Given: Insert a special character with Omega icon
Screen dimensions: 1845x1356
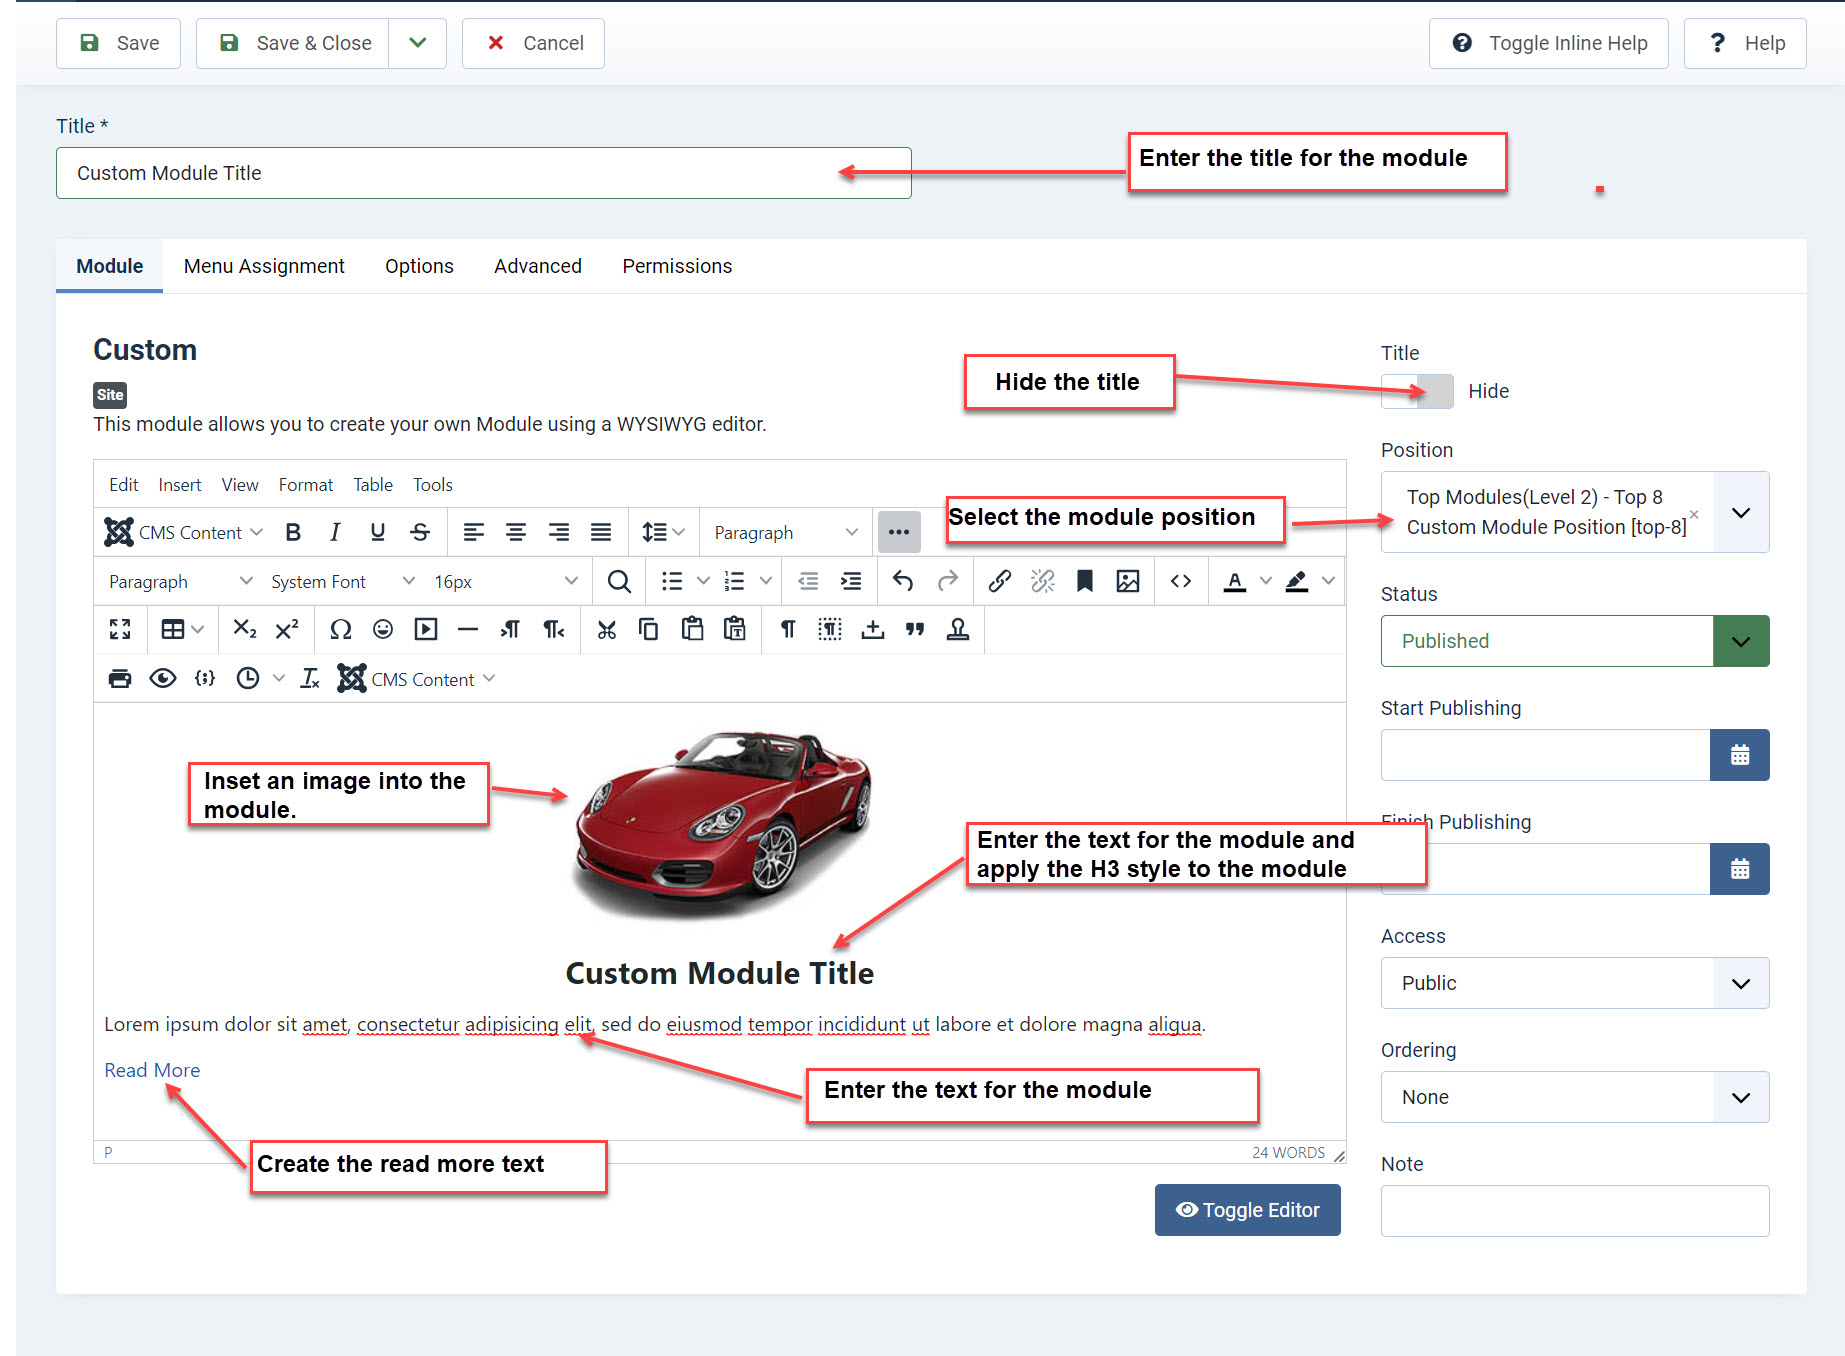Looking at the screenshot, I should [340, 629].
